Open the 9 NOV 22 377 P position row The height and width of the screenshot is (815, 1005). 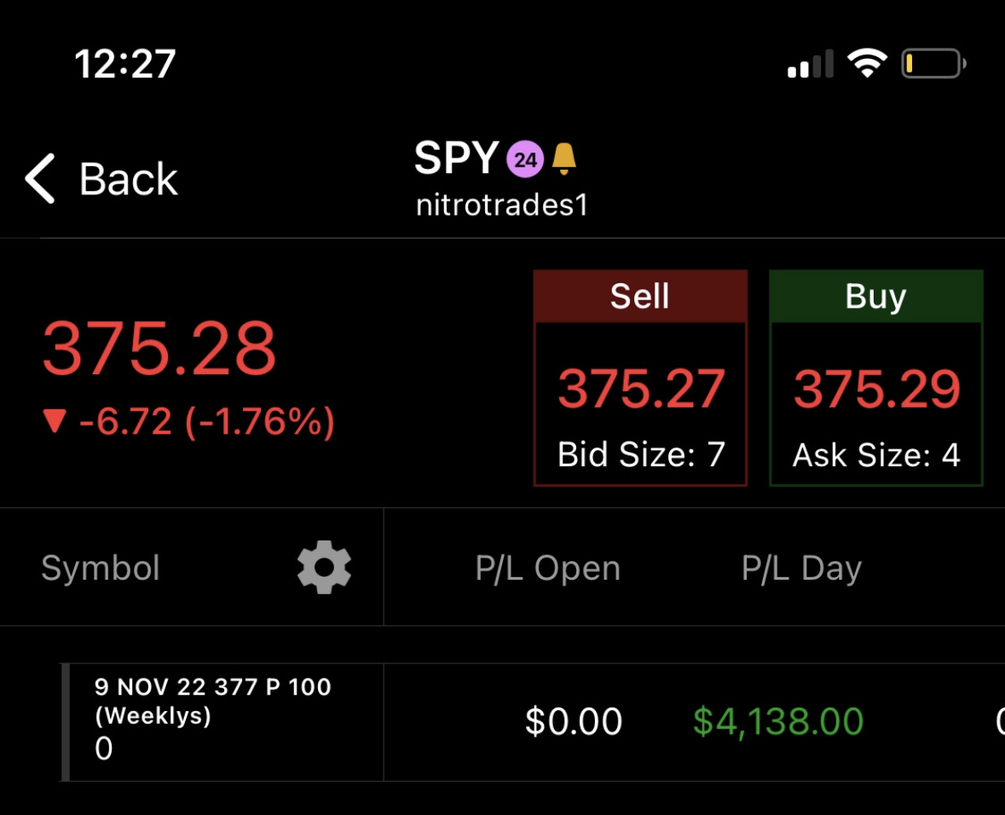point(212,720)
